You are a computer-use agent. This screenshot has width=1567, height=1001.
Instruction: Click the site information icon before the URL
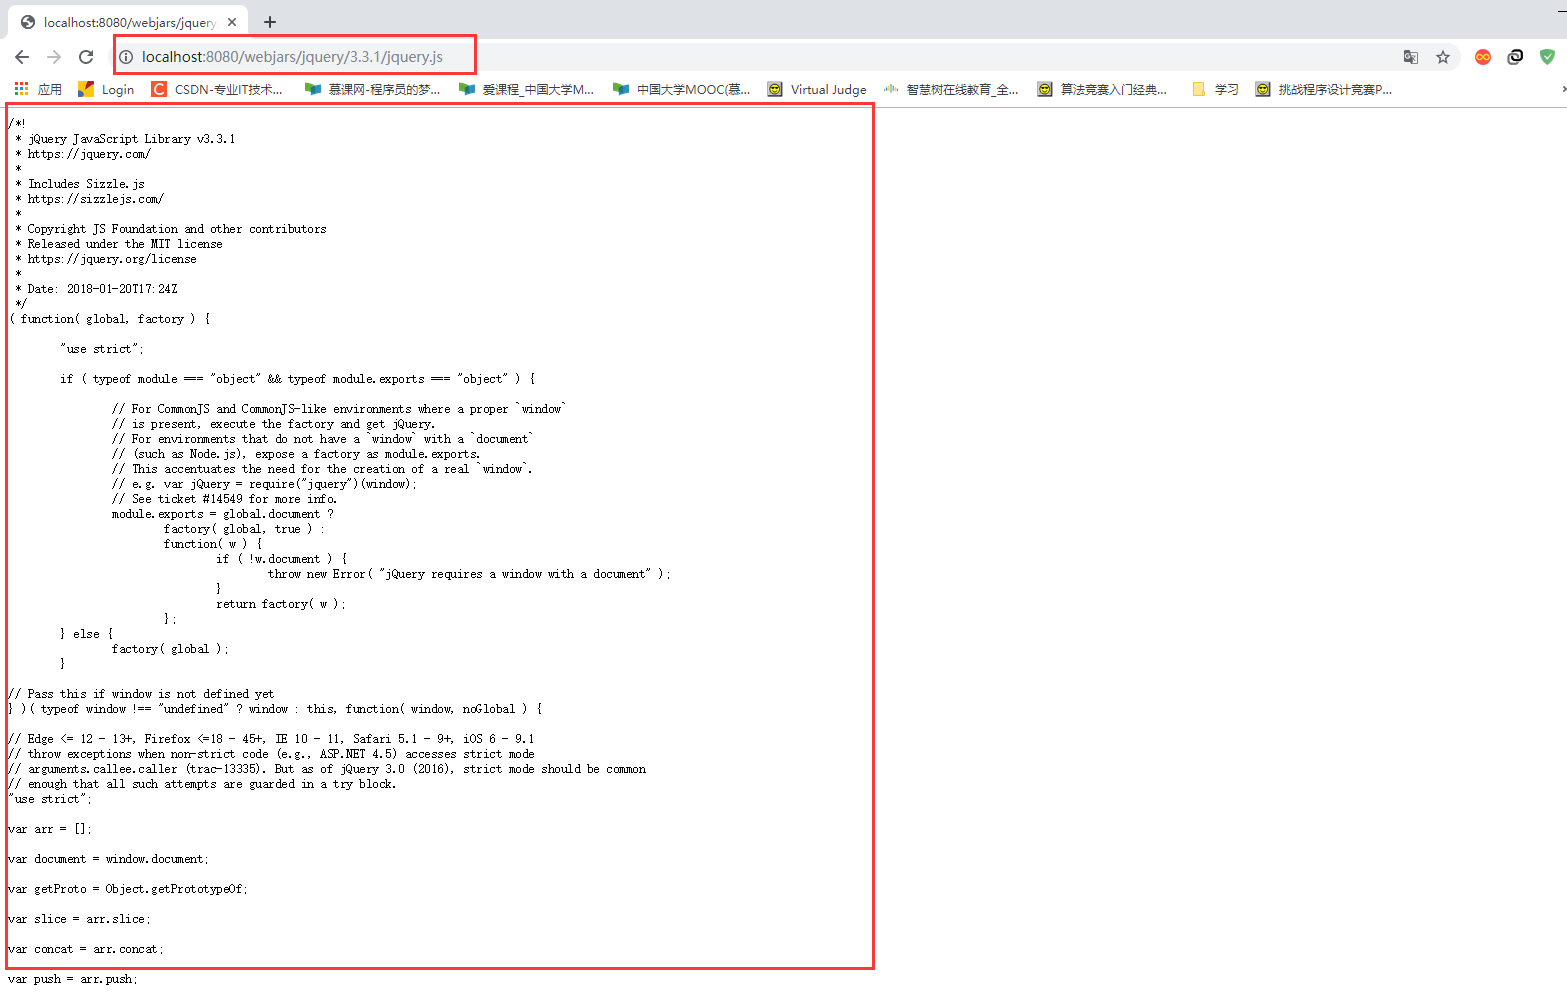pos(126,57)
